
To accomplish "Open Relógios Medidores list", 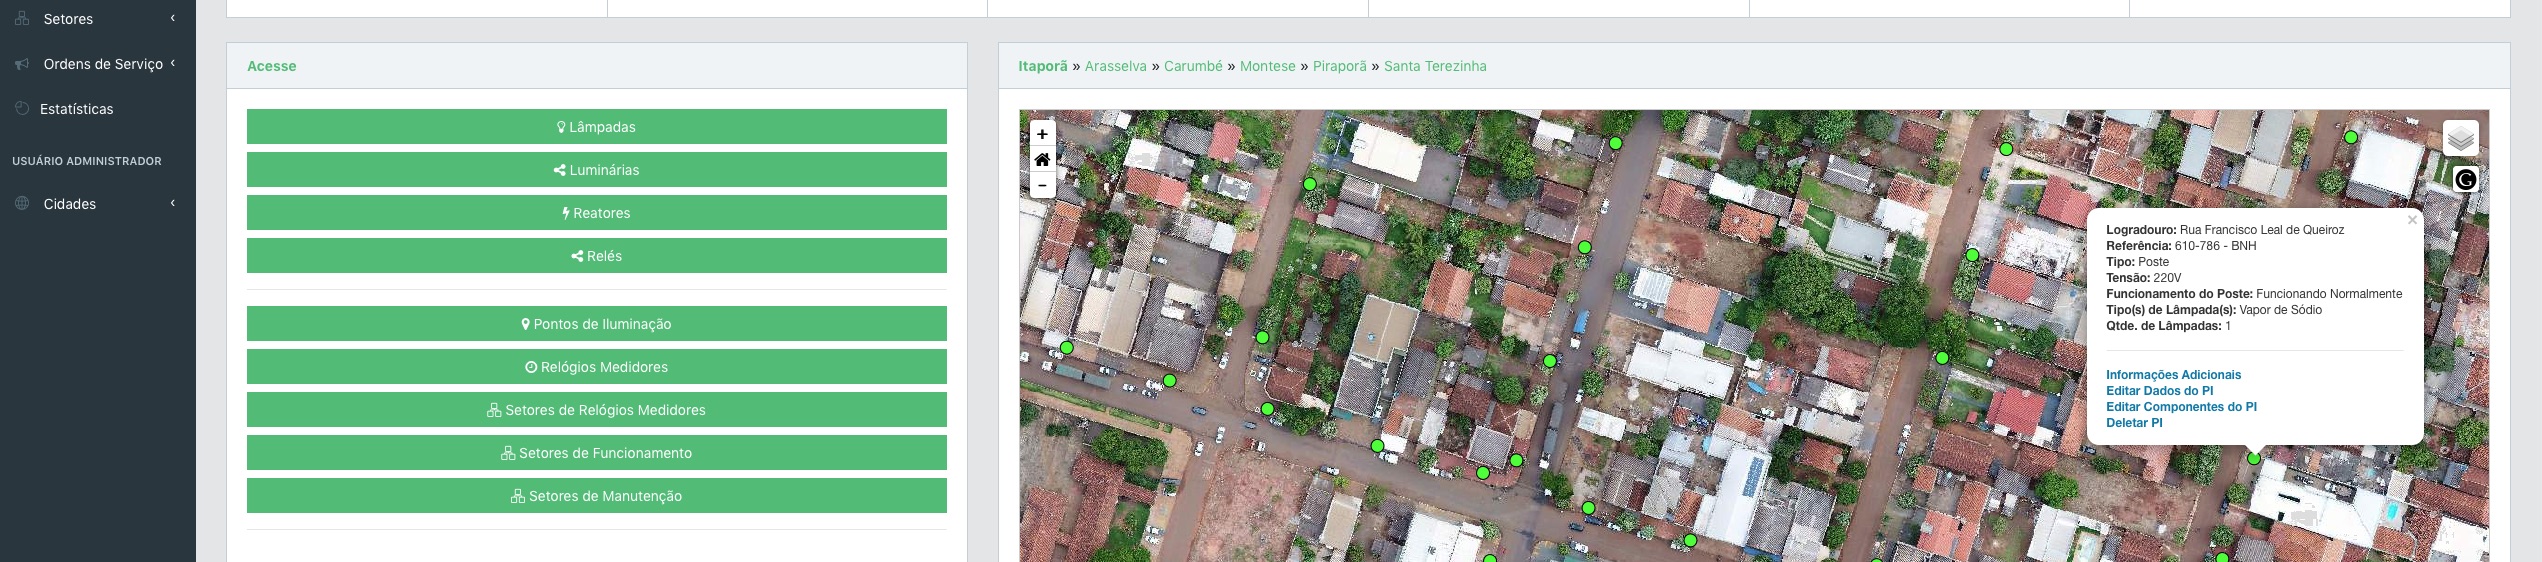I will pyautogui.click(x=596, y=367).
